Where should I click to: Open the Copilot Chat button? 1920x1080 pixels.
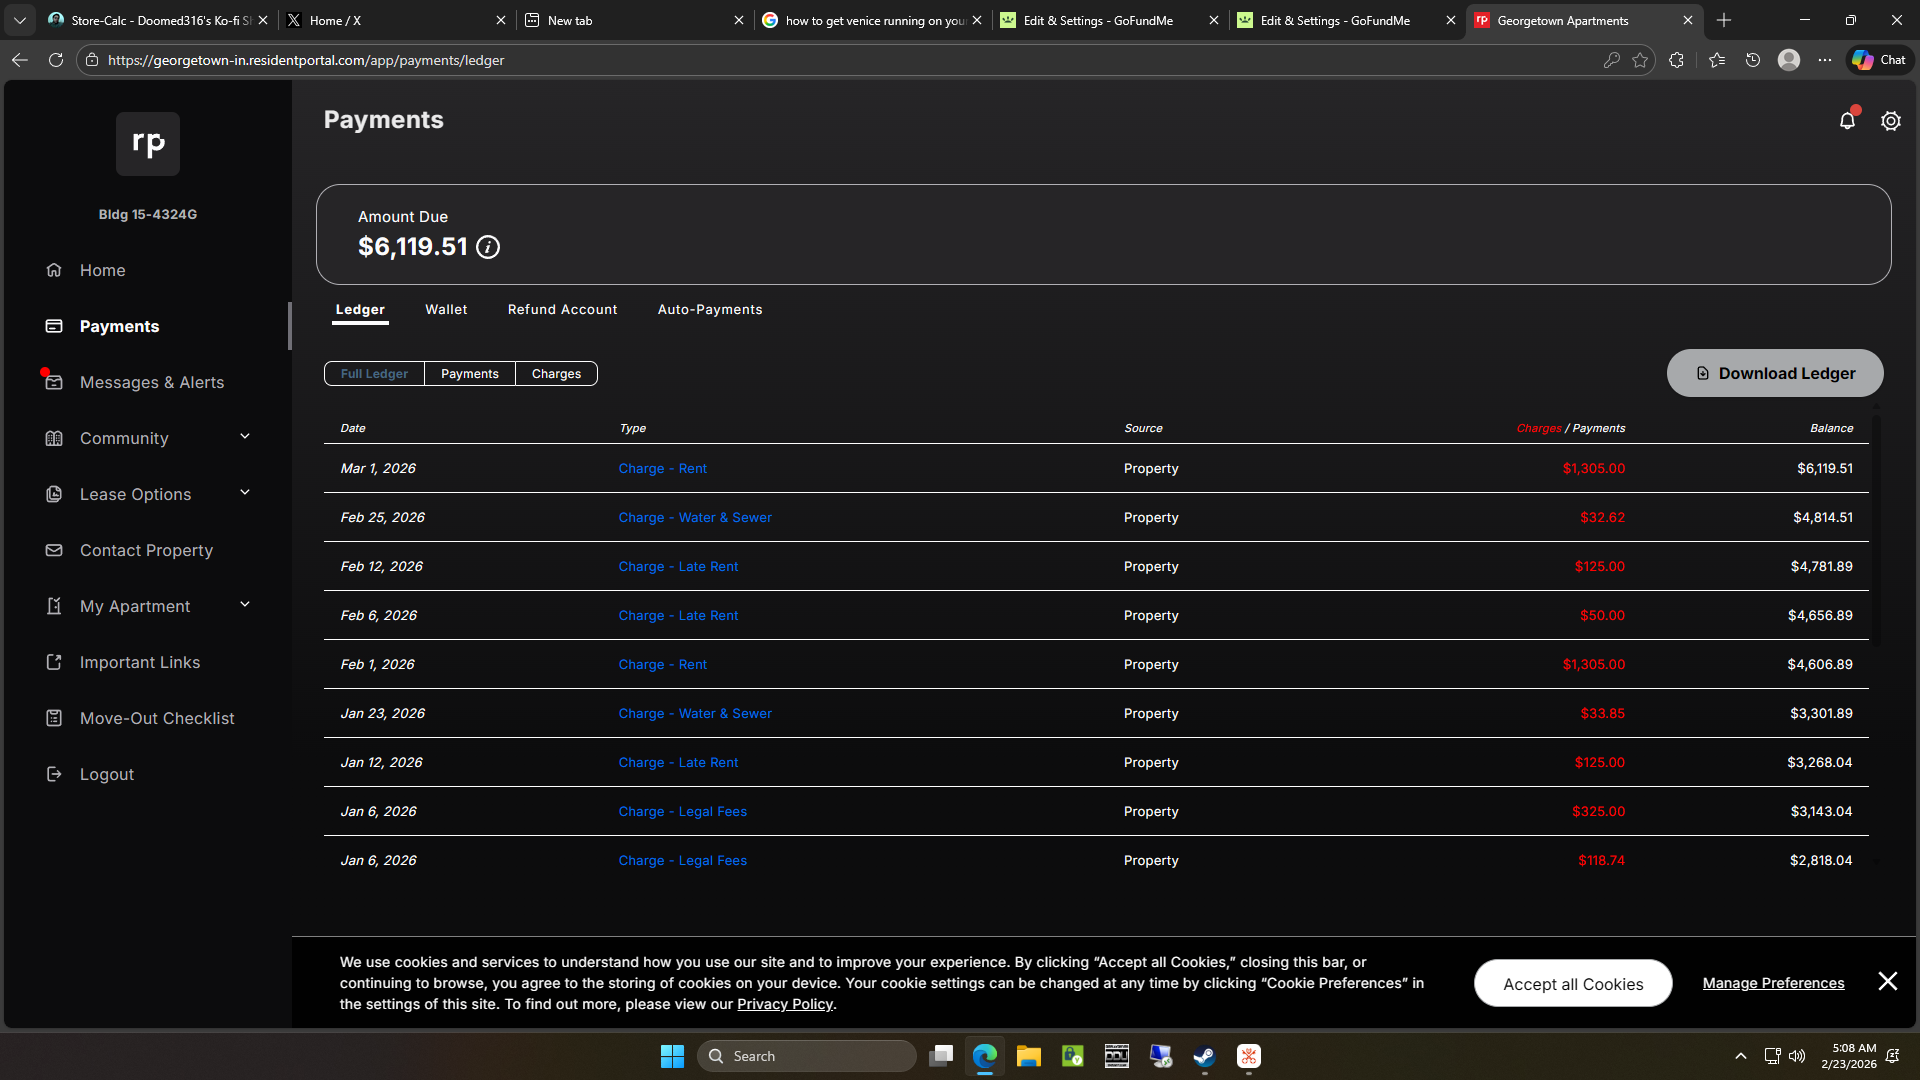[x=1879, y=60]
